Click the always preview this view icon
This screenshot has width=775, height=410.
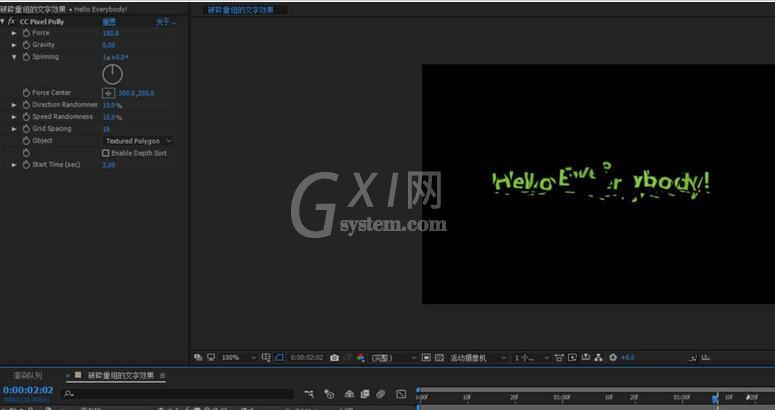click(198, 357)
